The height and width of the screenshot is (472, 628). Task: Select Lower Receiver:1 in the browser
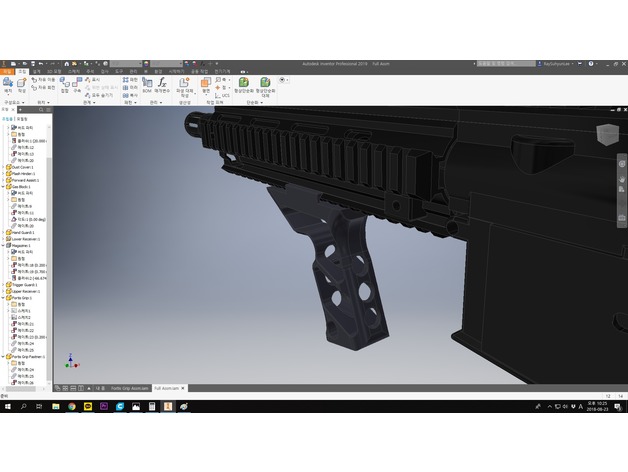[25, 239]
